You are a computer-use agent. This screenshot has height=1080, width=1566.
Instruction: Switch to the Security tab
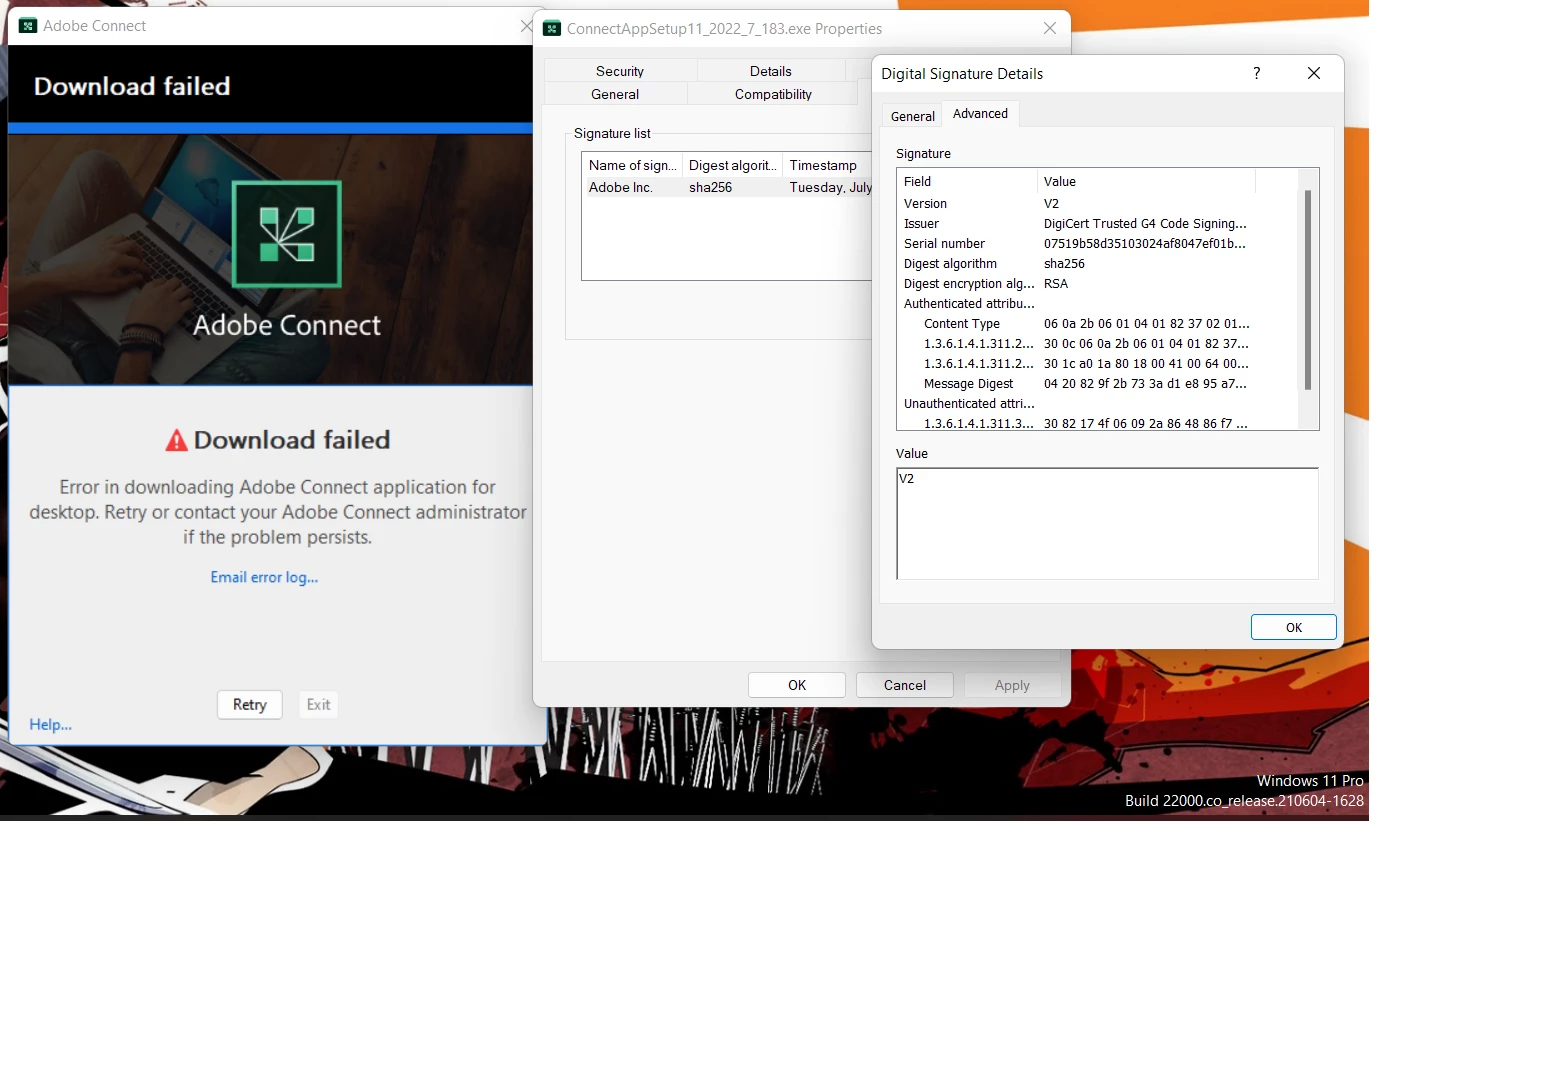coord(620,71)
